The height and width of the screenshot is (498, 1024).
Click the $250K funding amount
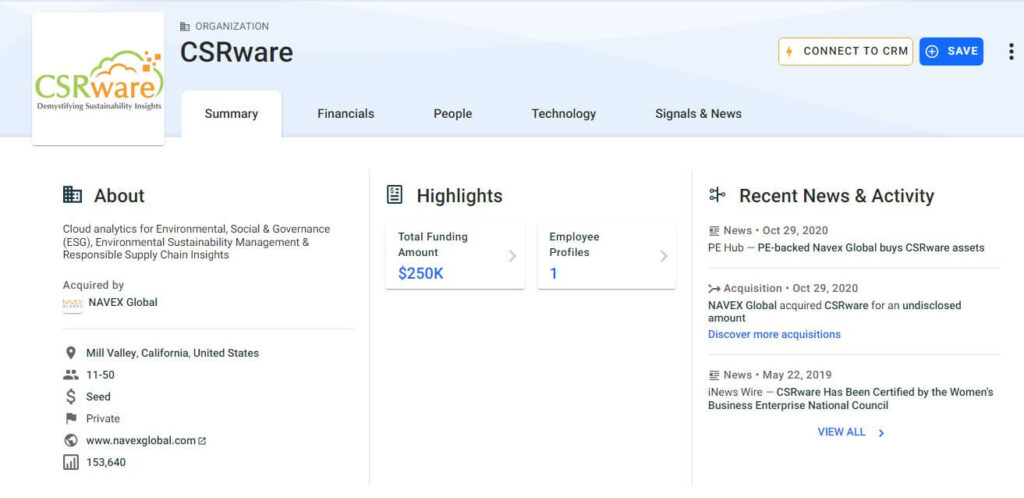(421, 273)
